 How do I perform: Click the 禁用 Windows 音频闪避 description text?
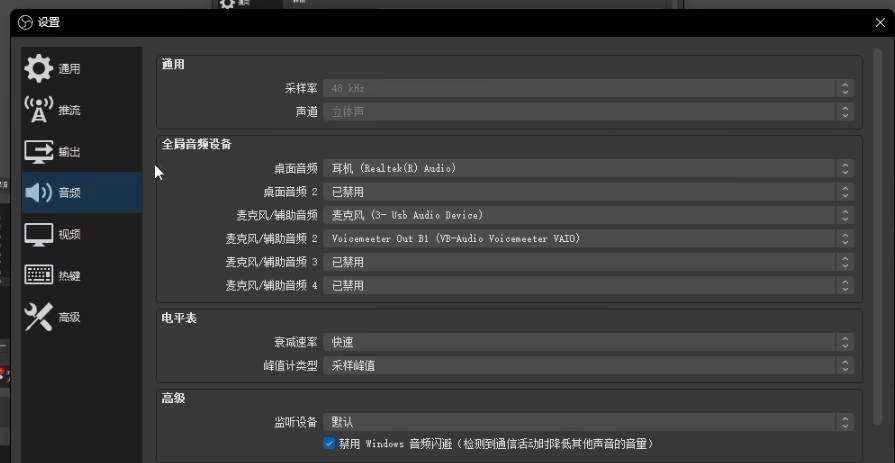pyautogui.click(x=496, y=444)
